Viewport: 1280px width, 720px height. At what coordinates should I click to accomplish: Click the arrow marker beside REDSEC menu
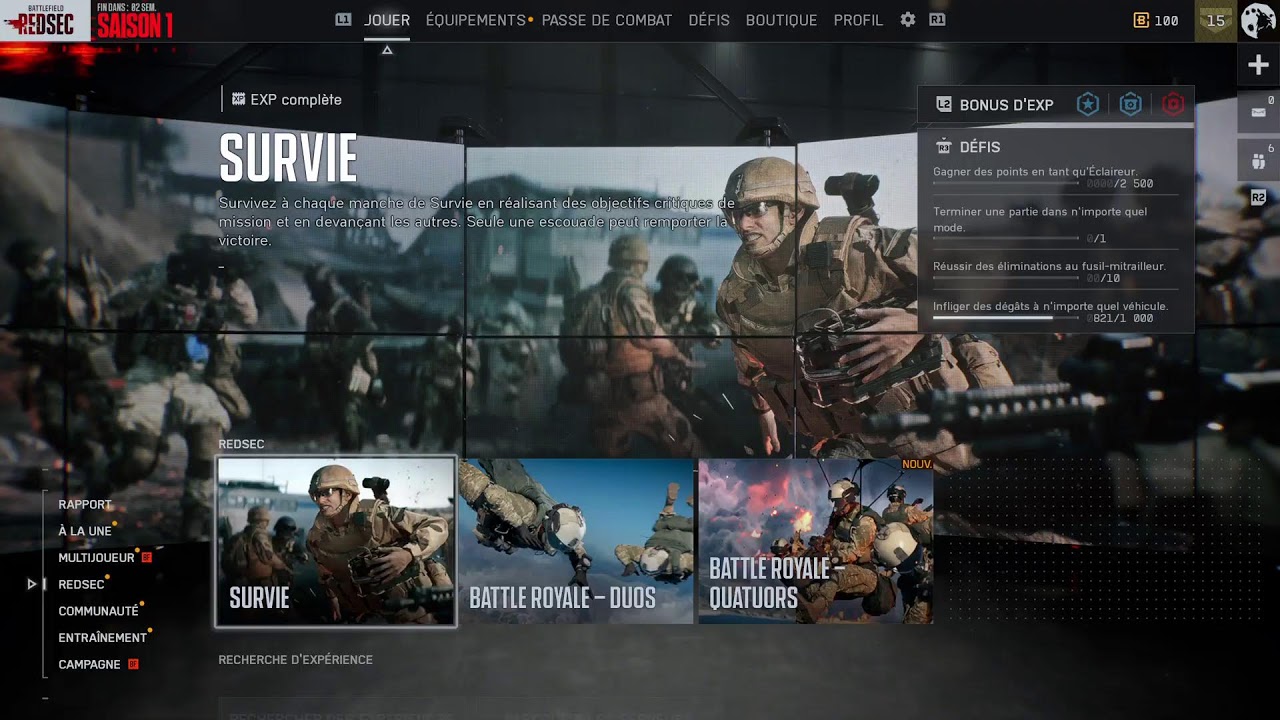(x=32, y=584)
